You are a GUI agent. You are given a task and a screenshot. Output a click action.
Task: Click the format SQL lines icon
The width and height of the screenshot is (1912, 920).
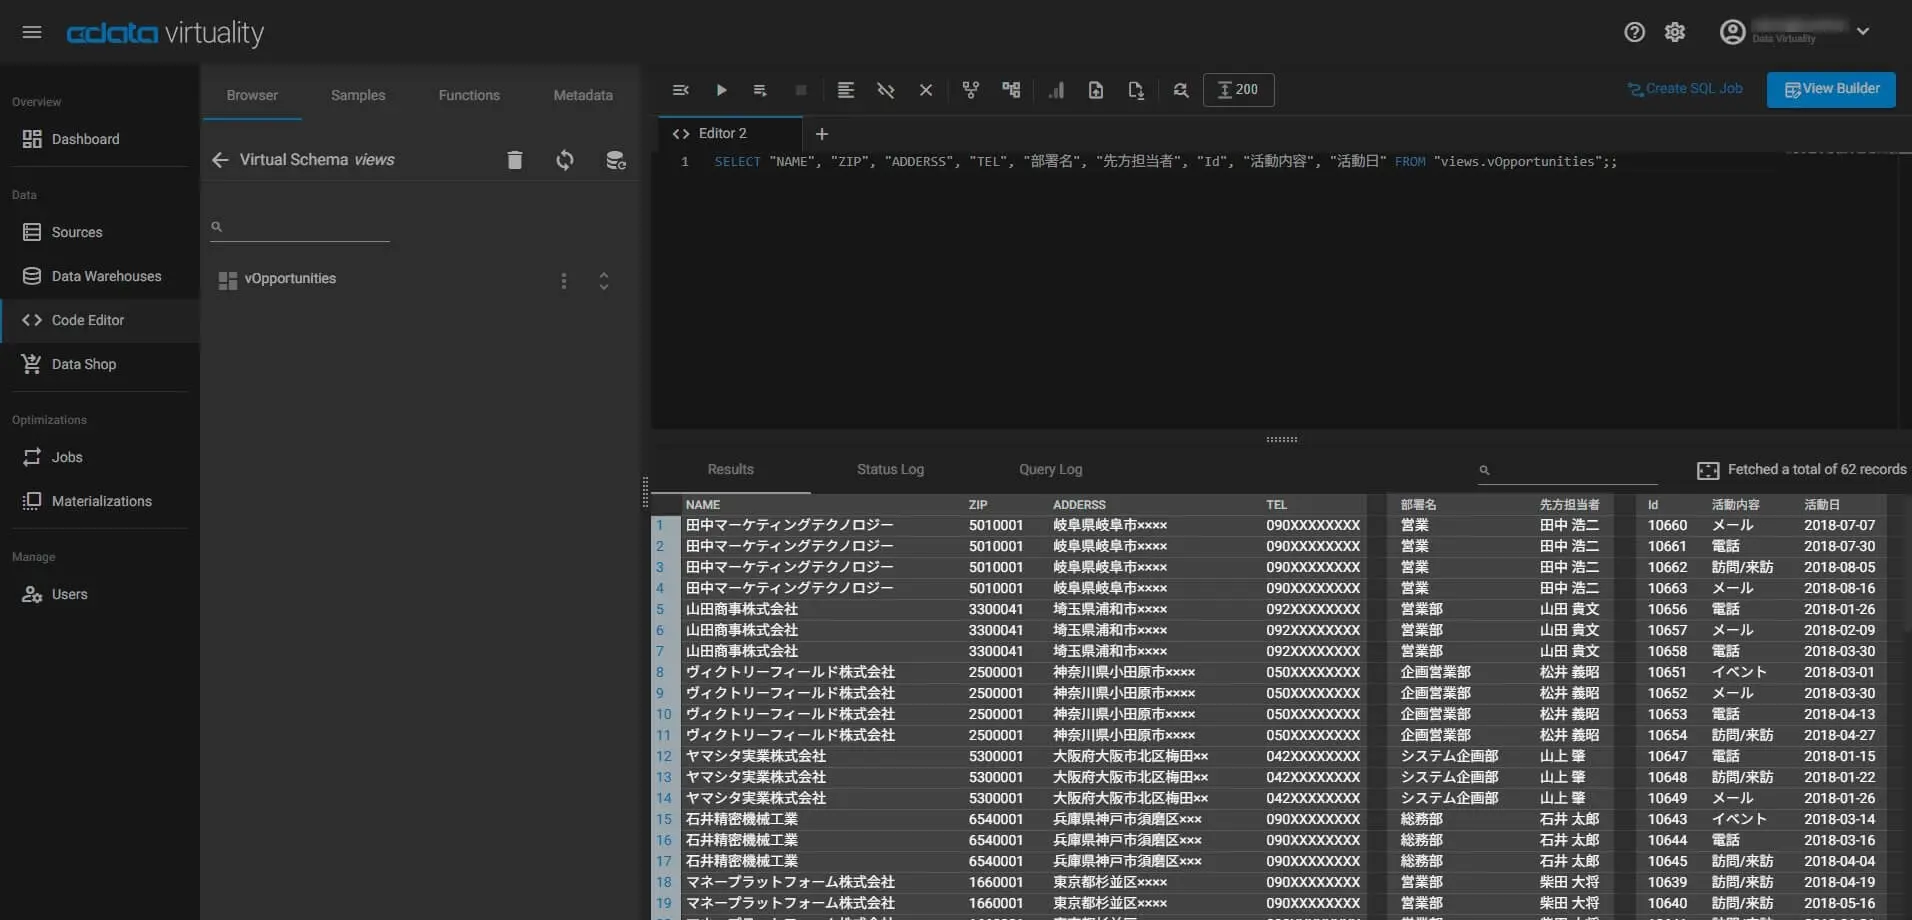(x=845, y=90)
